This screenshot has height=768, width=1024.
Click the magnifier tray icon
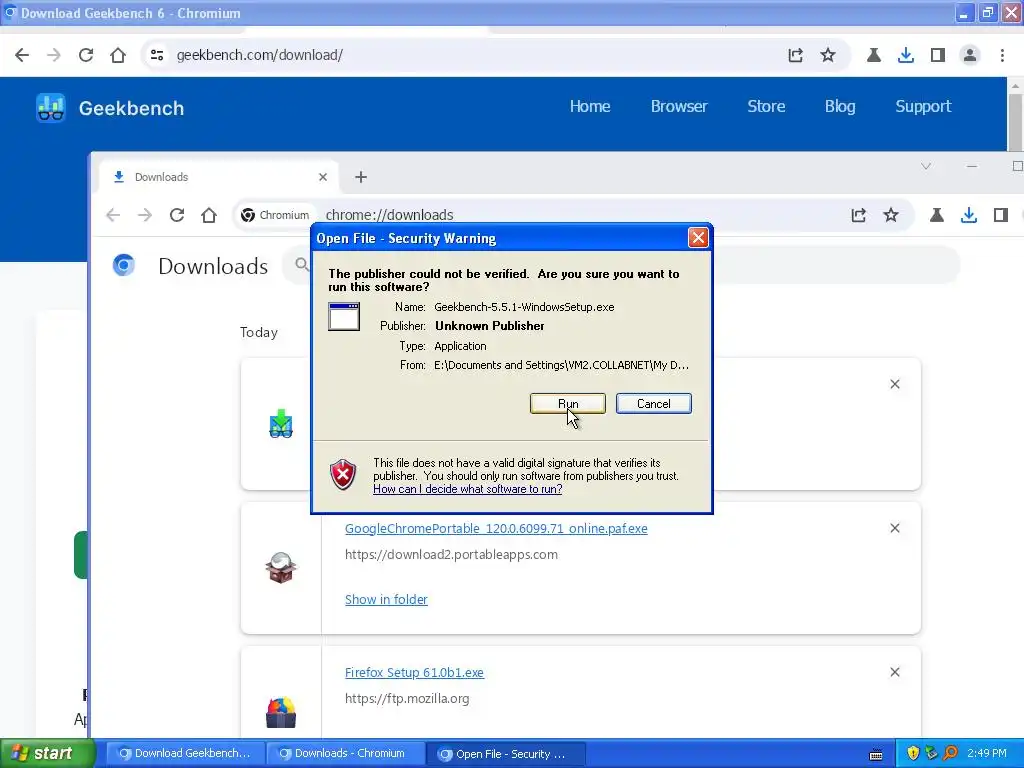coord(951,754)
